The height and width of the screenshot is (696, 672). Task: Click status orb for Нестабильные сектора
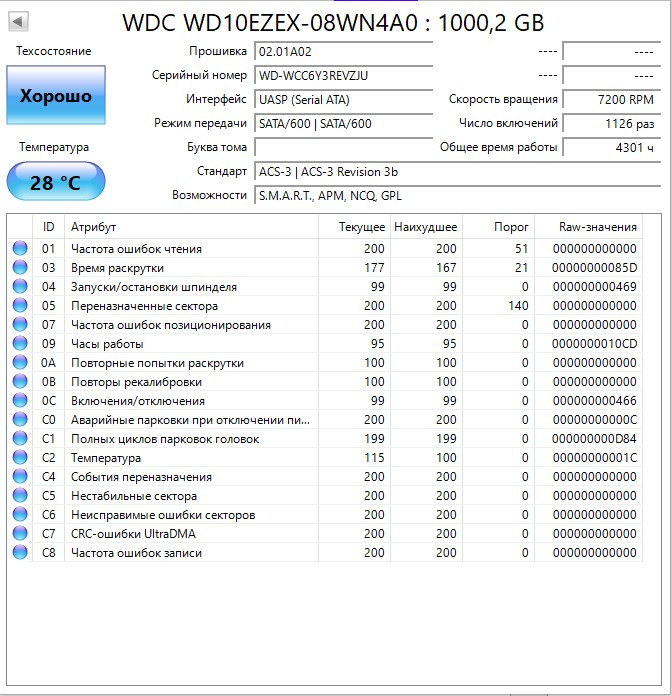point(20,496)
